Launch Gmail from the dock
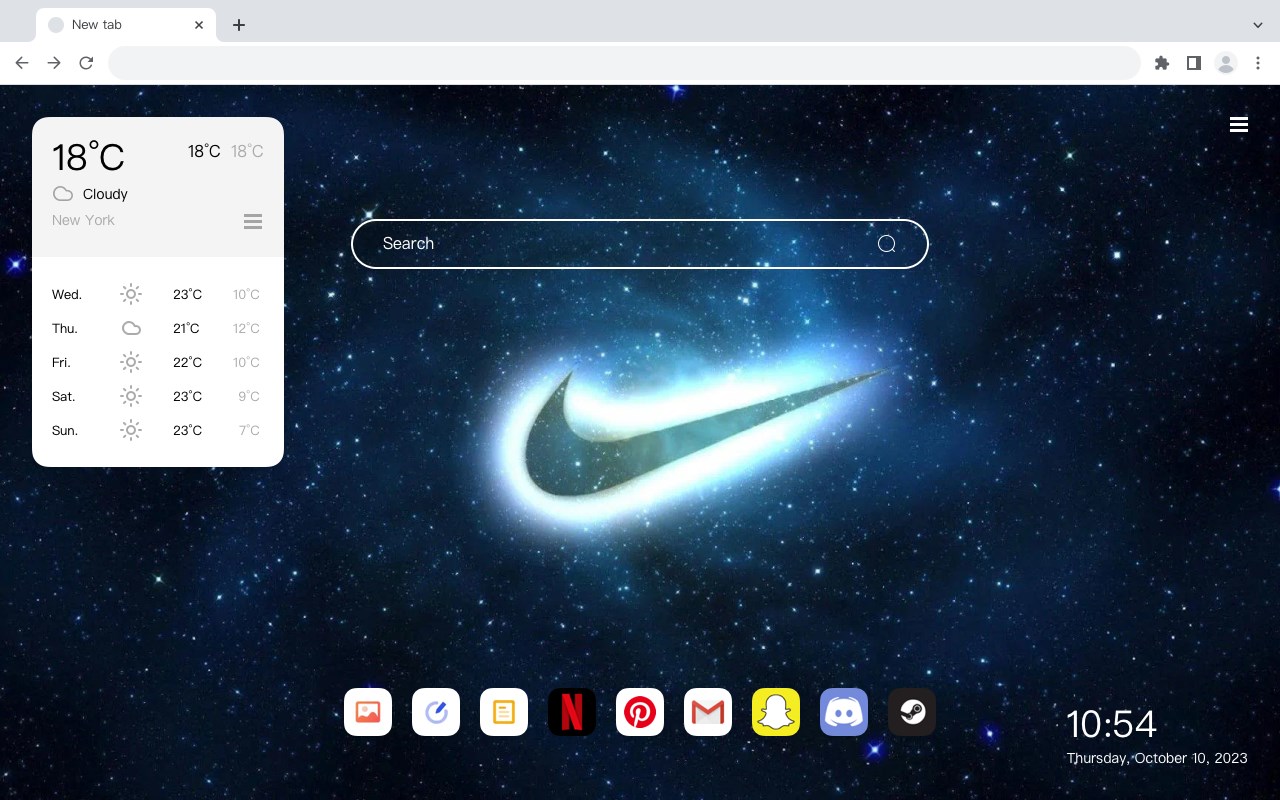The image size is (1280, 800). click(708, 712)
